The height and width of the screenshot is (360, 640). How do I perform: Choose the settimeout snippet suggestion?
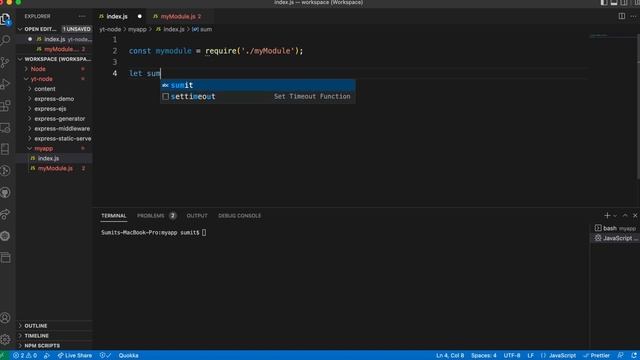point(258,96)
